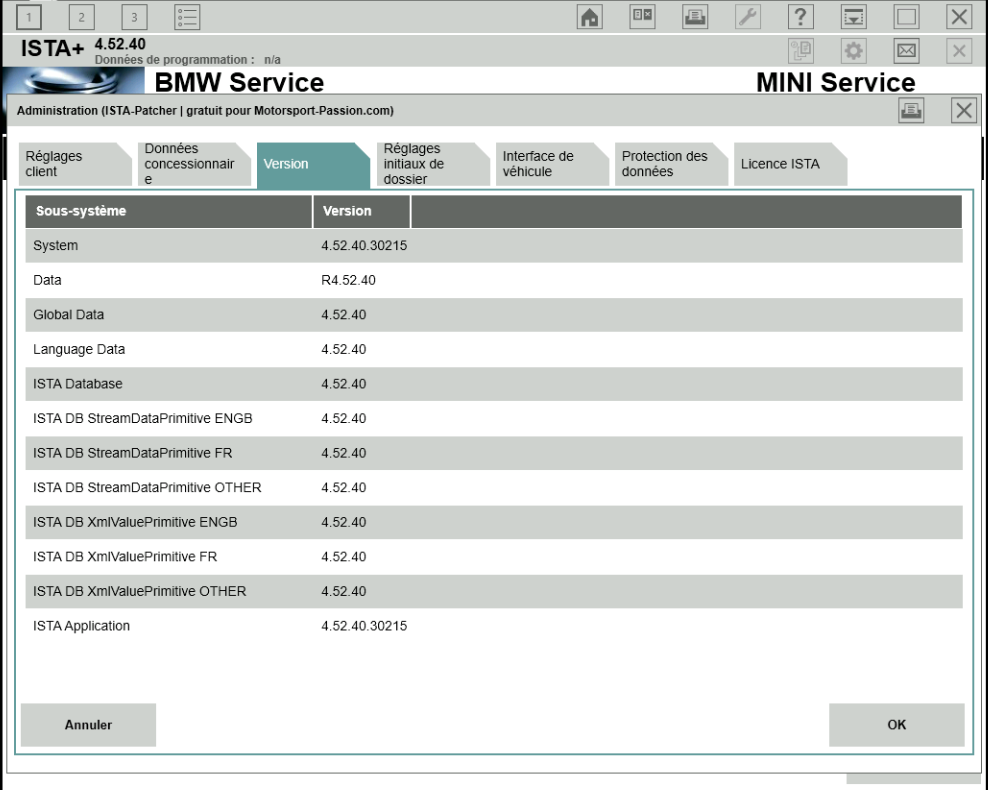Confirm with the OK button

897,725
